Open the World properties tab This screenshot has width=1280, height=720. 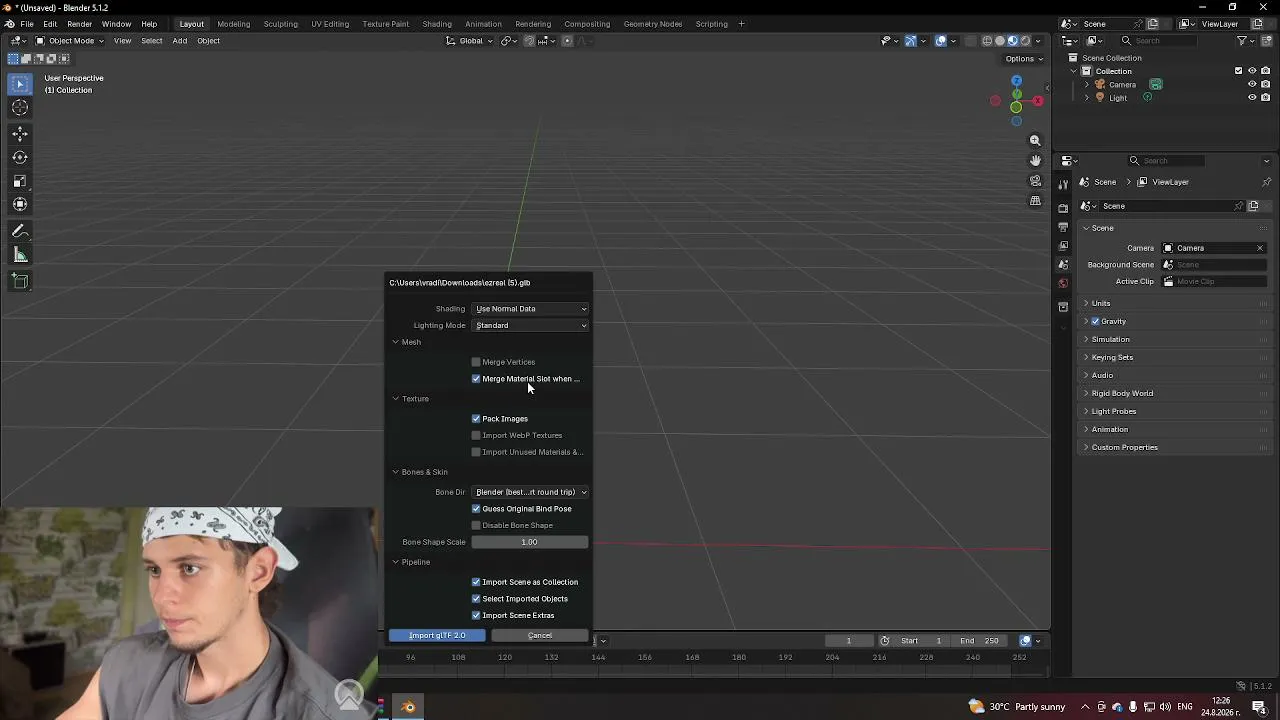[x=1063, y=283]
